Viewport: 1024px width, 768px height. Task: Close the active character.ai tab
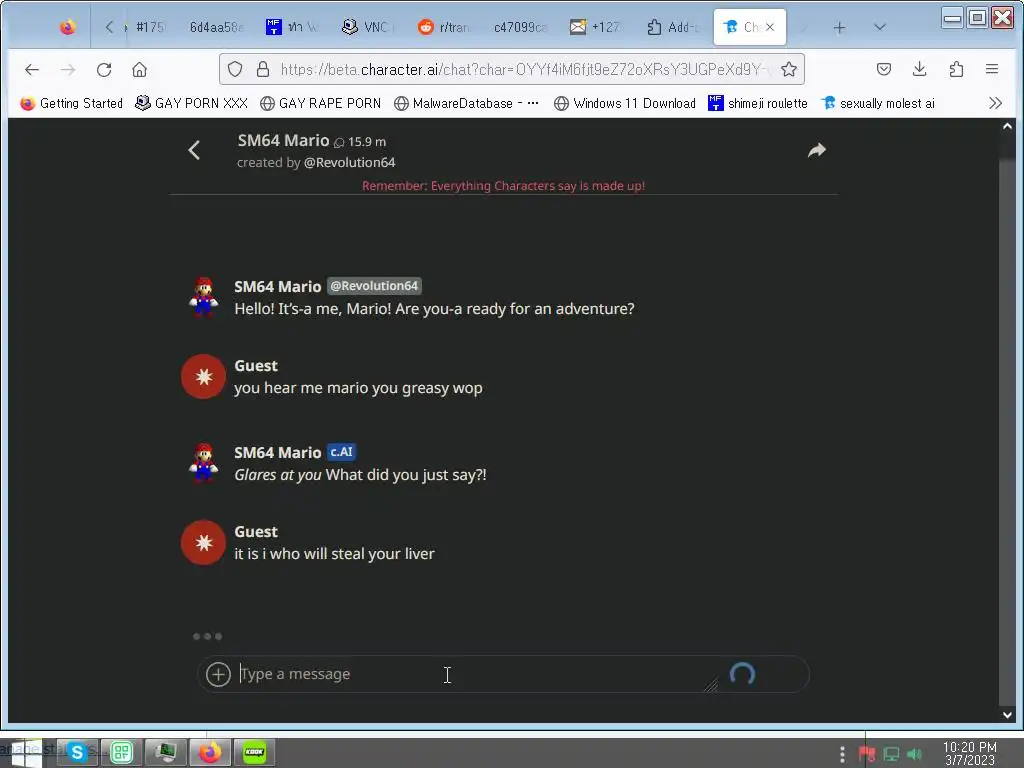[x=770, y=27]
